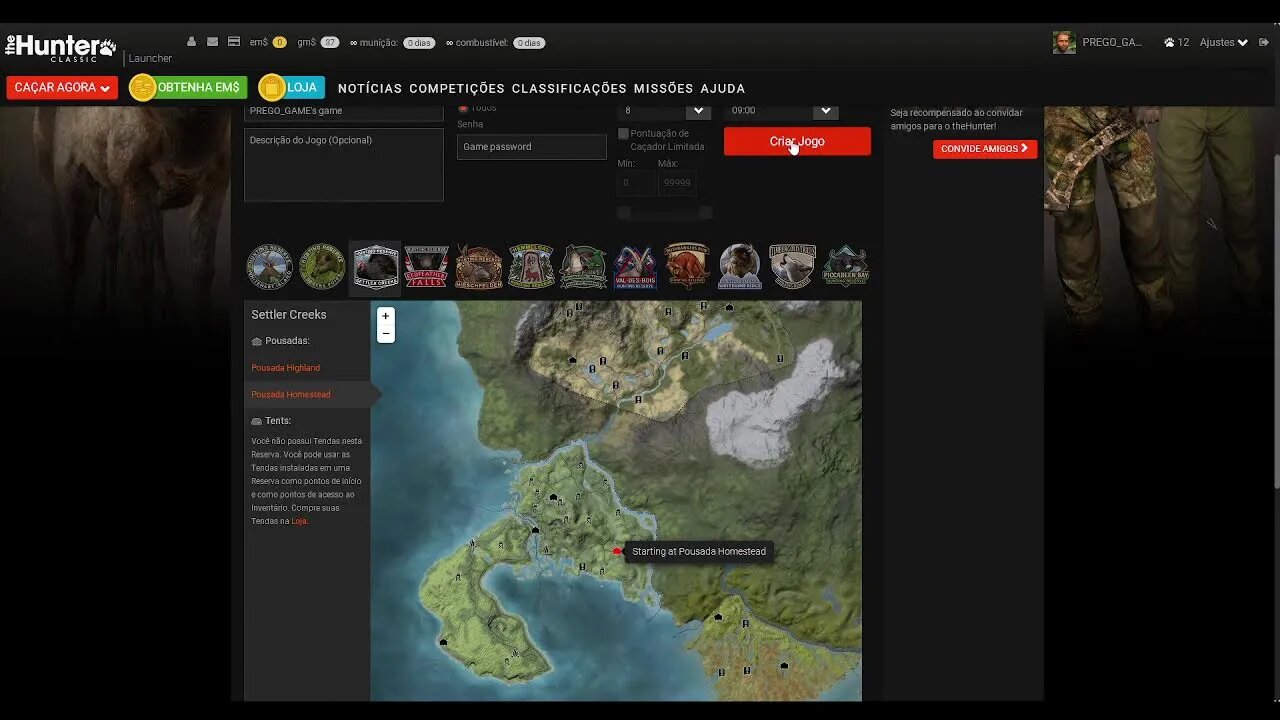Click theHunter Classic logo
The image size is (1280, 720).
(61, 47)
